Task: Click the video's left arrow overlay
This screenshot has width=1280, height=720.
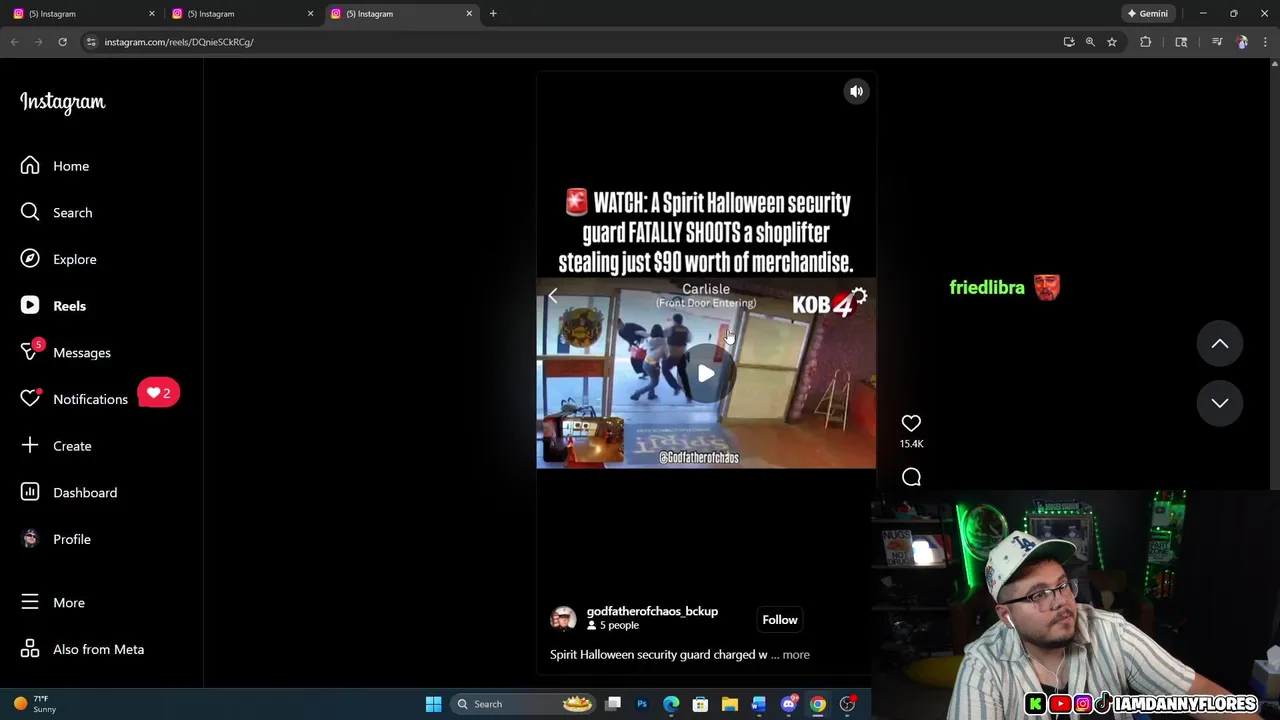Action: click(x=553, y=296)
